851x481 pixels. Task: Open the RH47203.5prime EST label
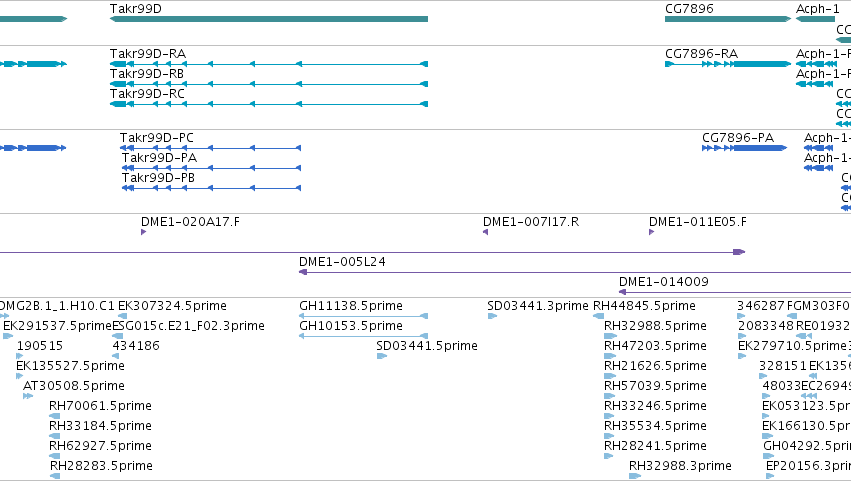tap(655, 346)
